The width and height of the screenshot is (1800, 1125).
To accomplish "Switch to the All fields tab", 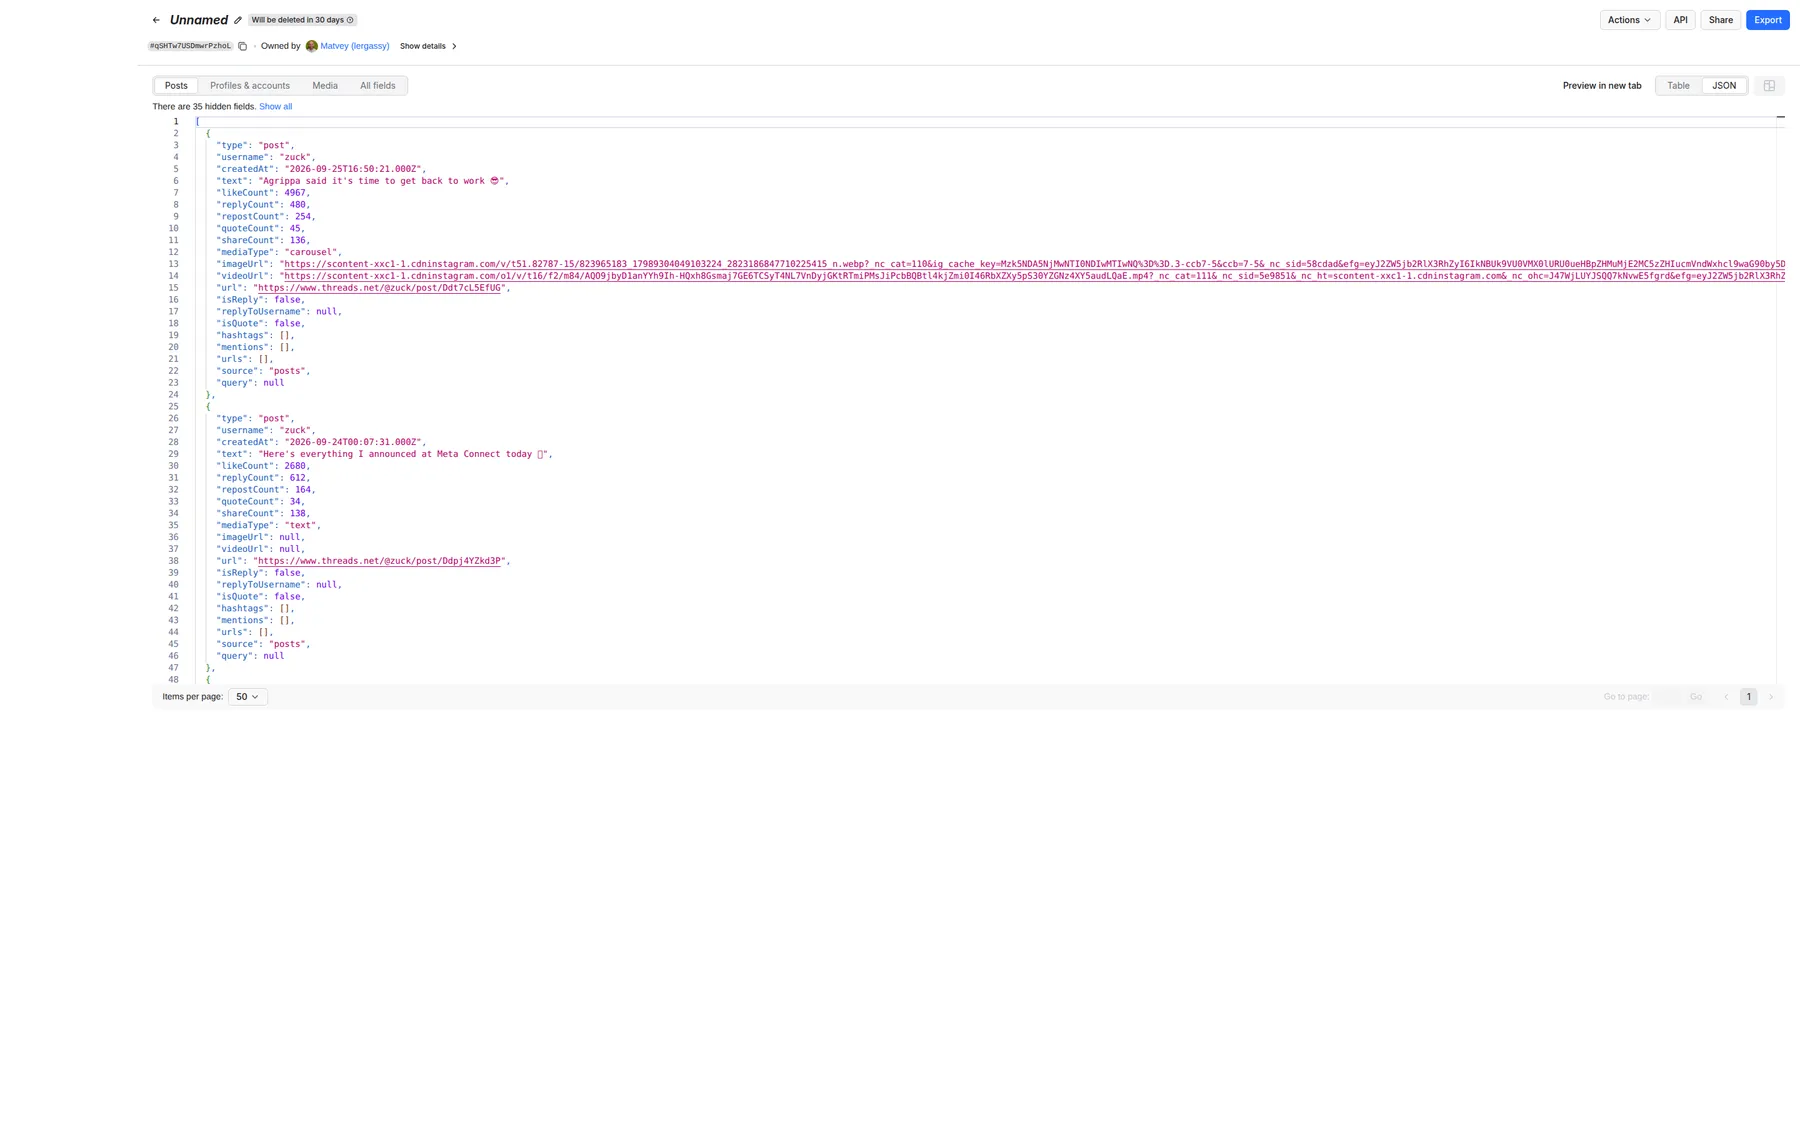I will [378, 86].
